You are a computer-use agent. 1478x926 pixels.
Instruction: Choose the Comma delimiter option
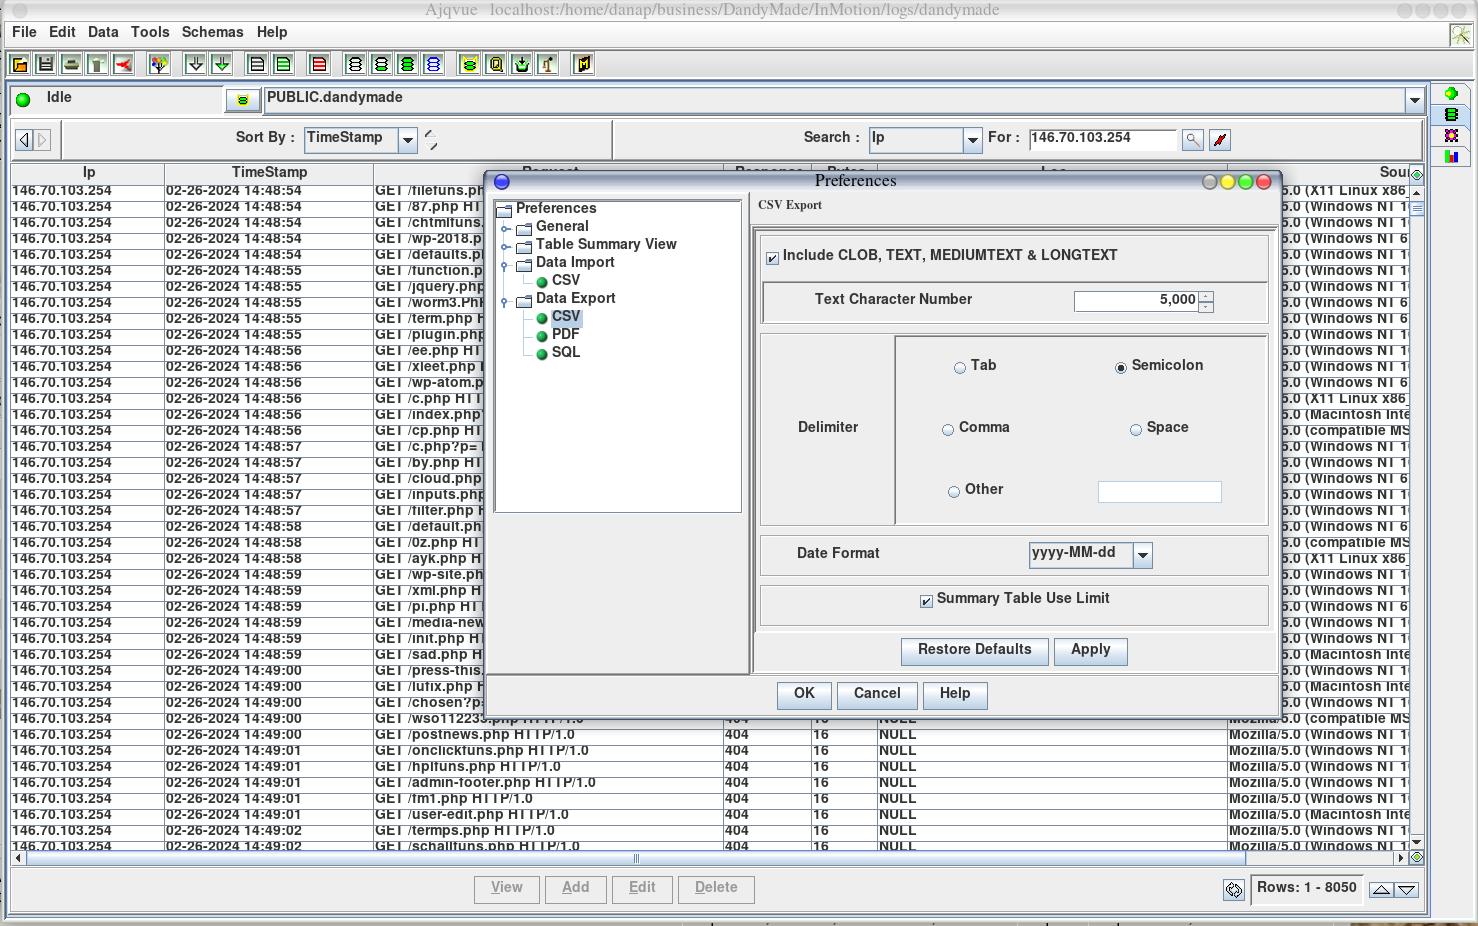pyautogui.click(x=948, y=430)
